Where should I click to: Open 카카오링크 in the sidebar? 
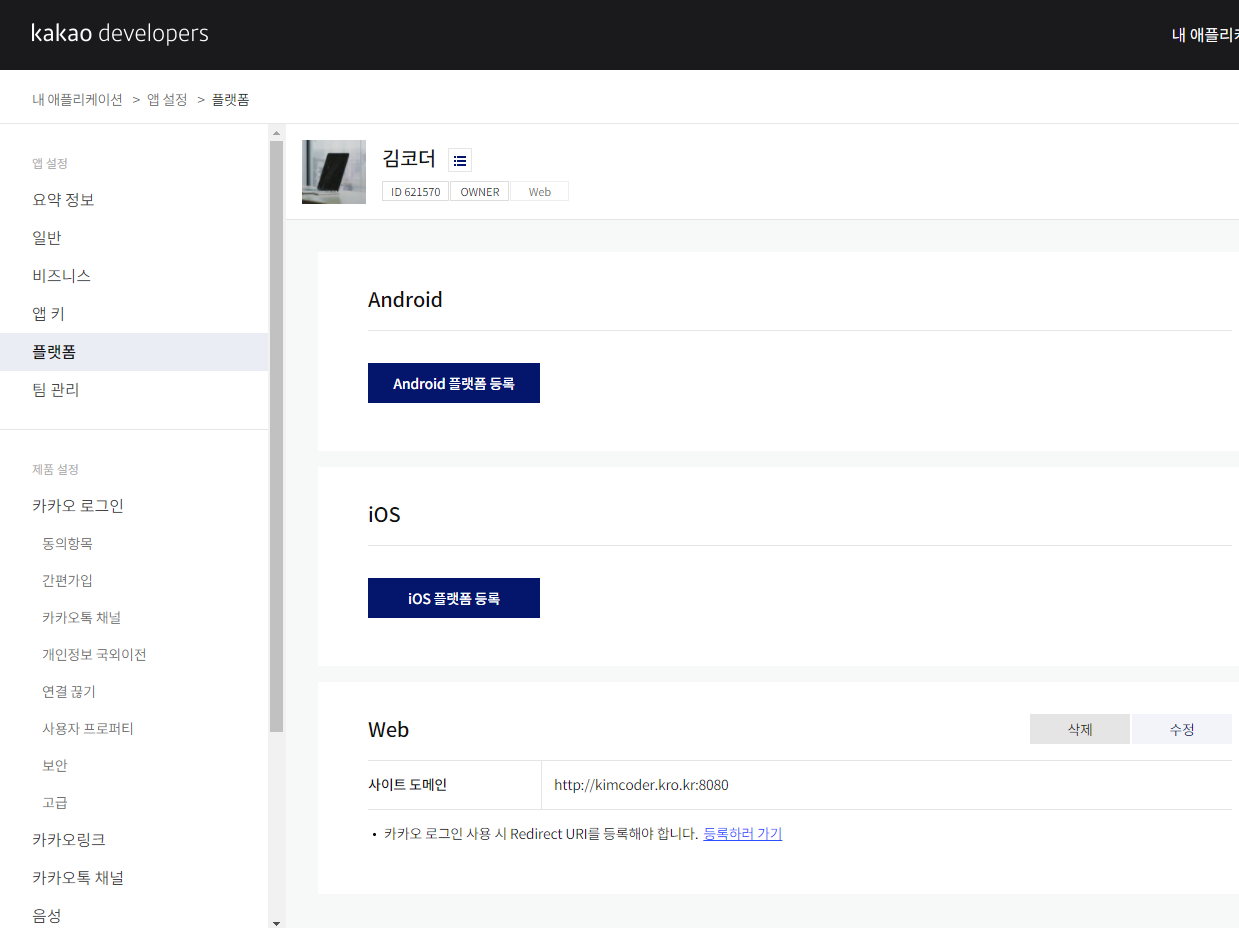tap(69, 840)
